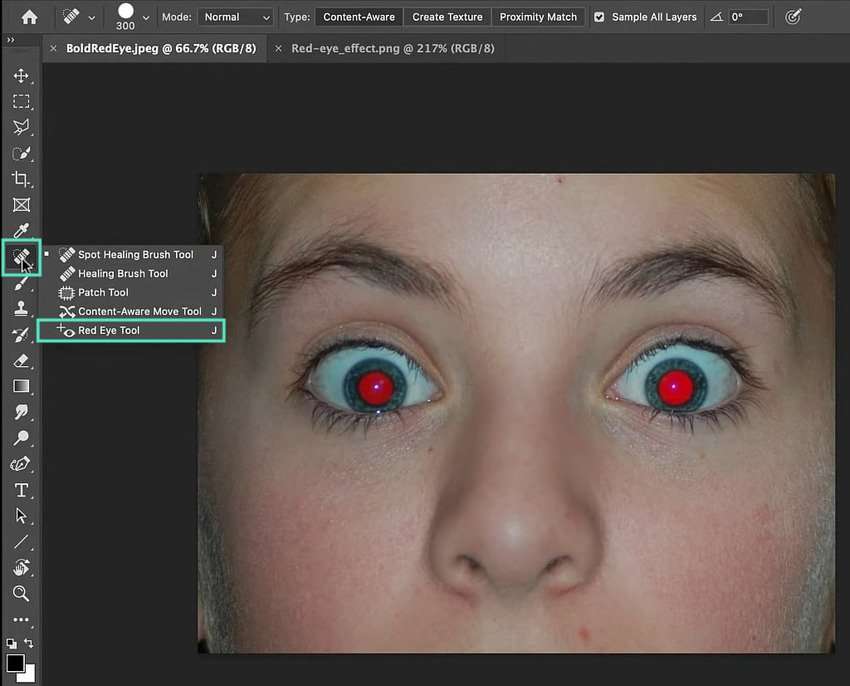Select the Move tool

coord(21,76)
